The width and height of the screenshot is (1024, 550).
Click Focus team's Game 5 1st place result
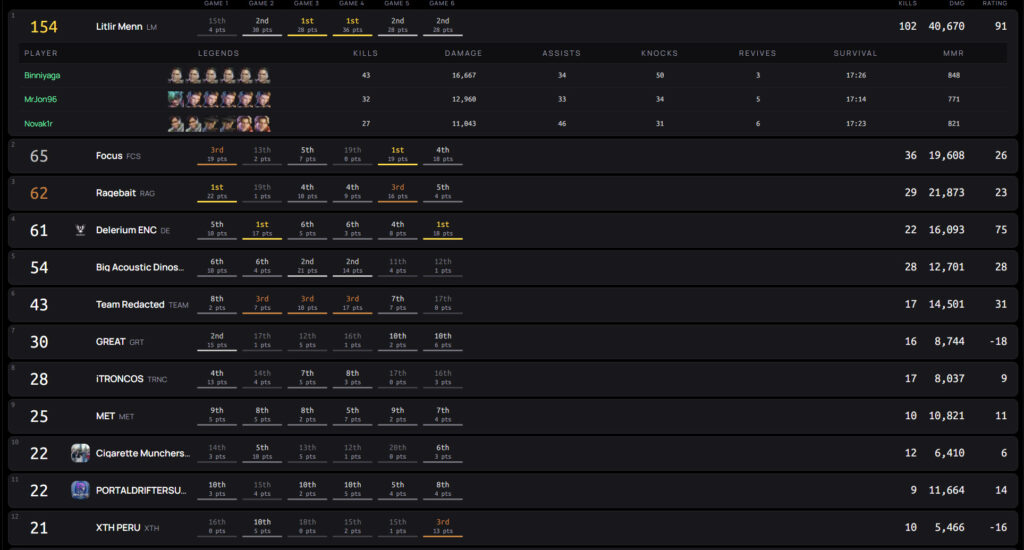(397, 155)
